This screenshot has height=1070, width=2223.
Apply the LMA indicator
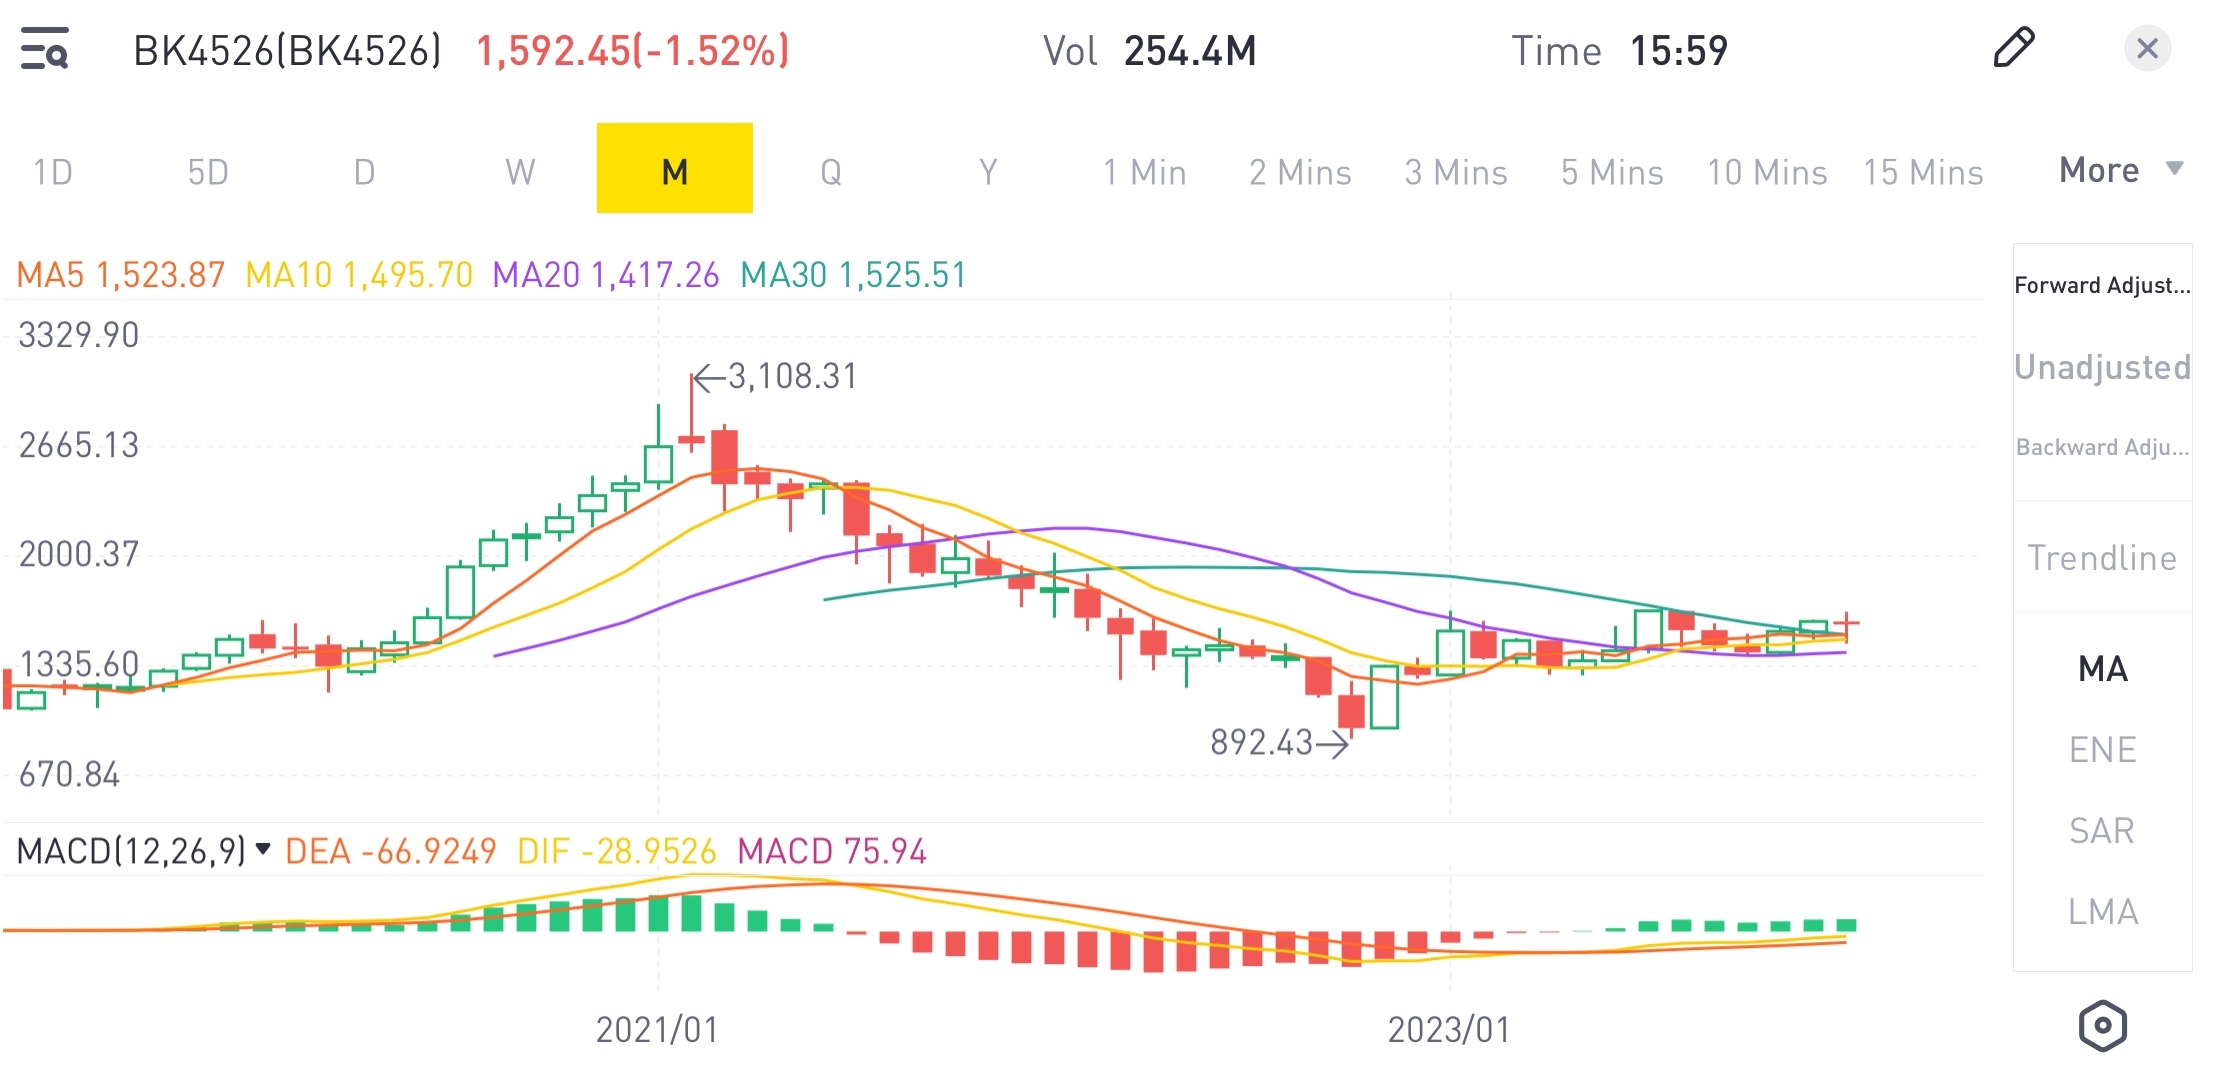coord(2101,910)
